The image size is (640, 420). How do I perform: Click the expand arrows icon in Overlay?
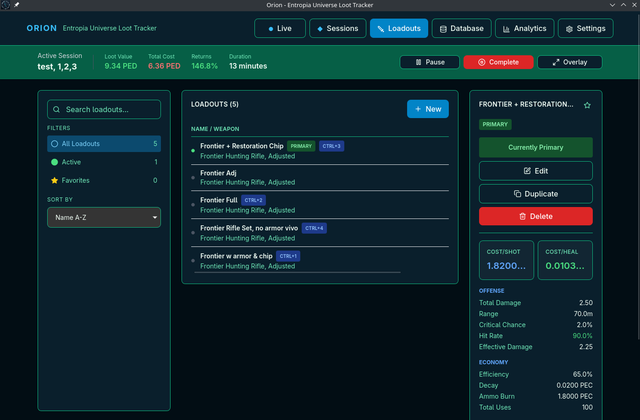[x=556, y=62]
